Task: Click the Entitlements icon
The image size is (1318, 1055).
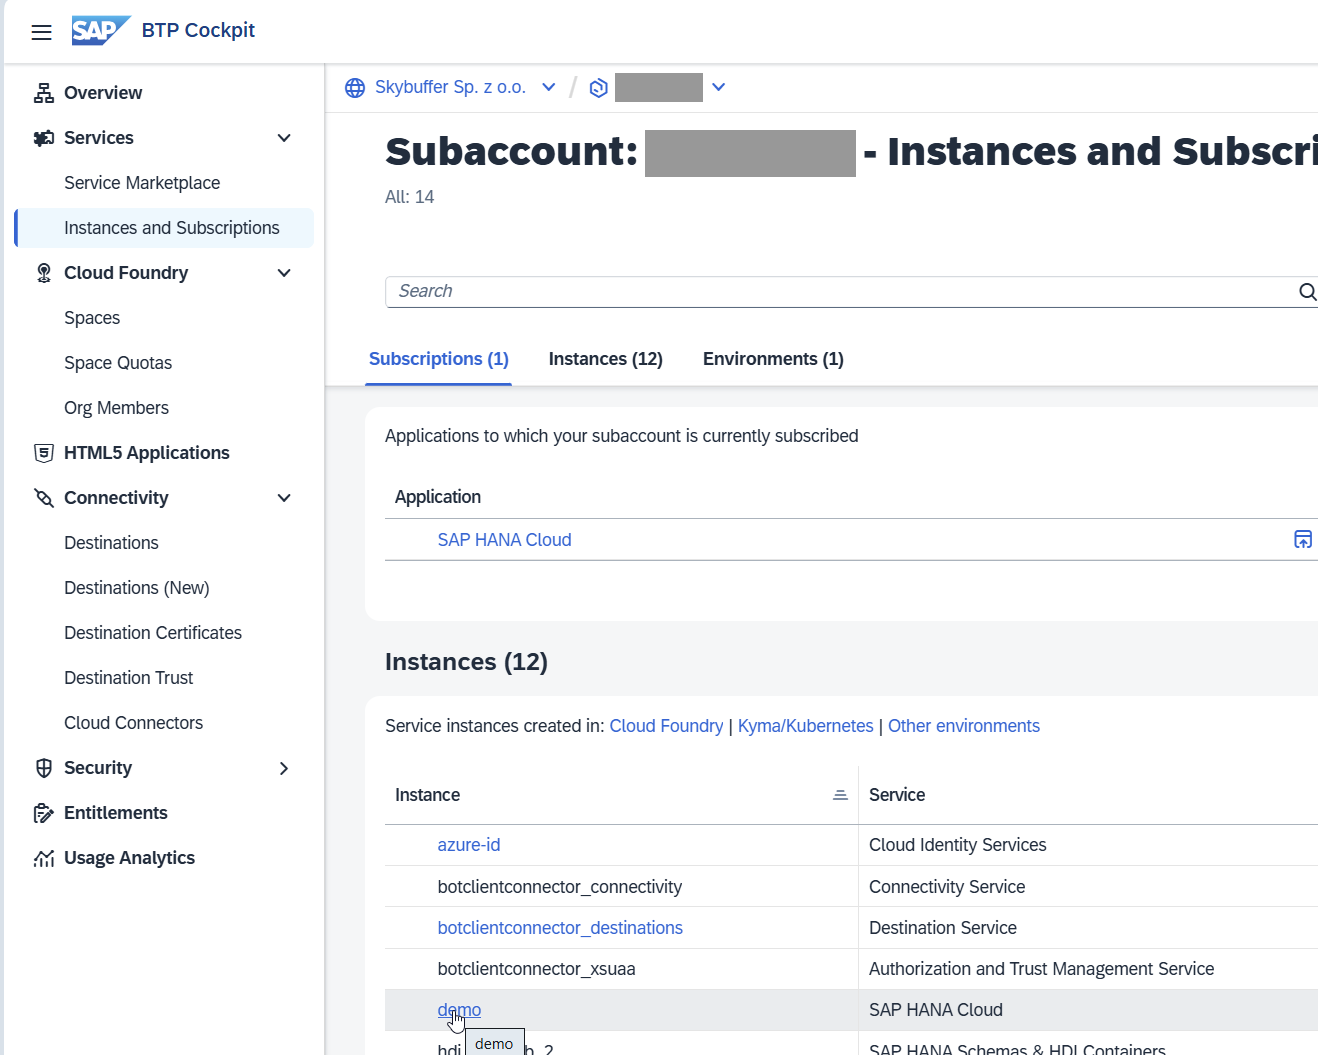Action: (44, 813)
